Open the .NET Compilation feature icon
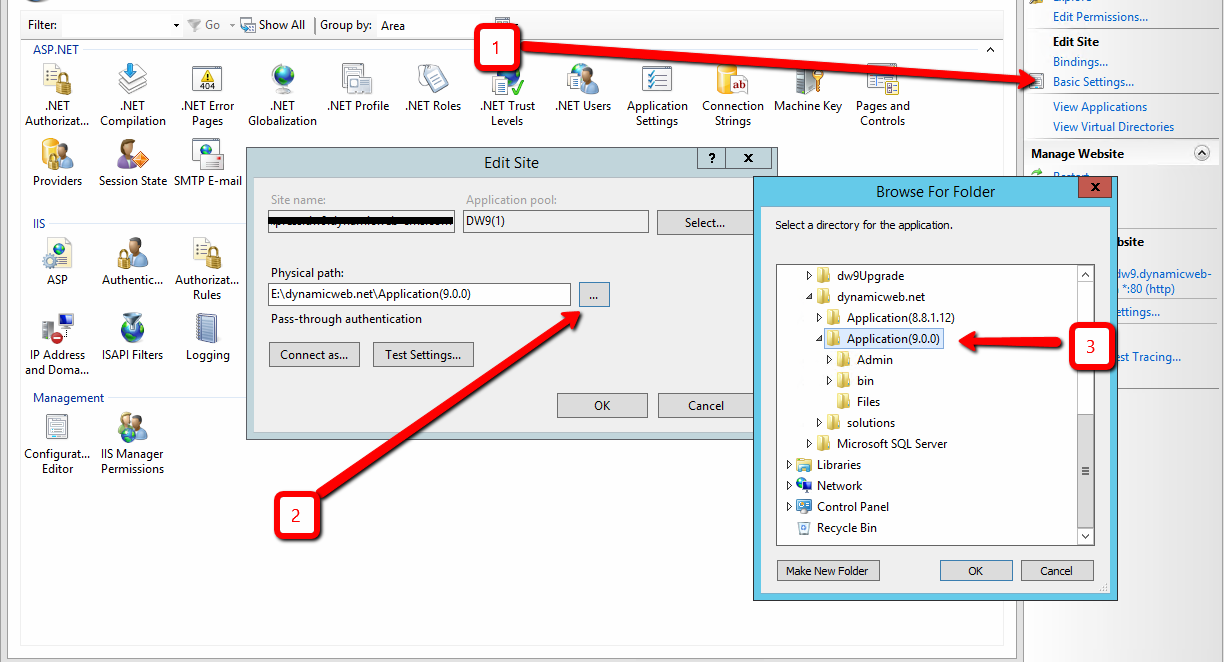Viewport: 1224px width, 662px height. tap(132, 95)
